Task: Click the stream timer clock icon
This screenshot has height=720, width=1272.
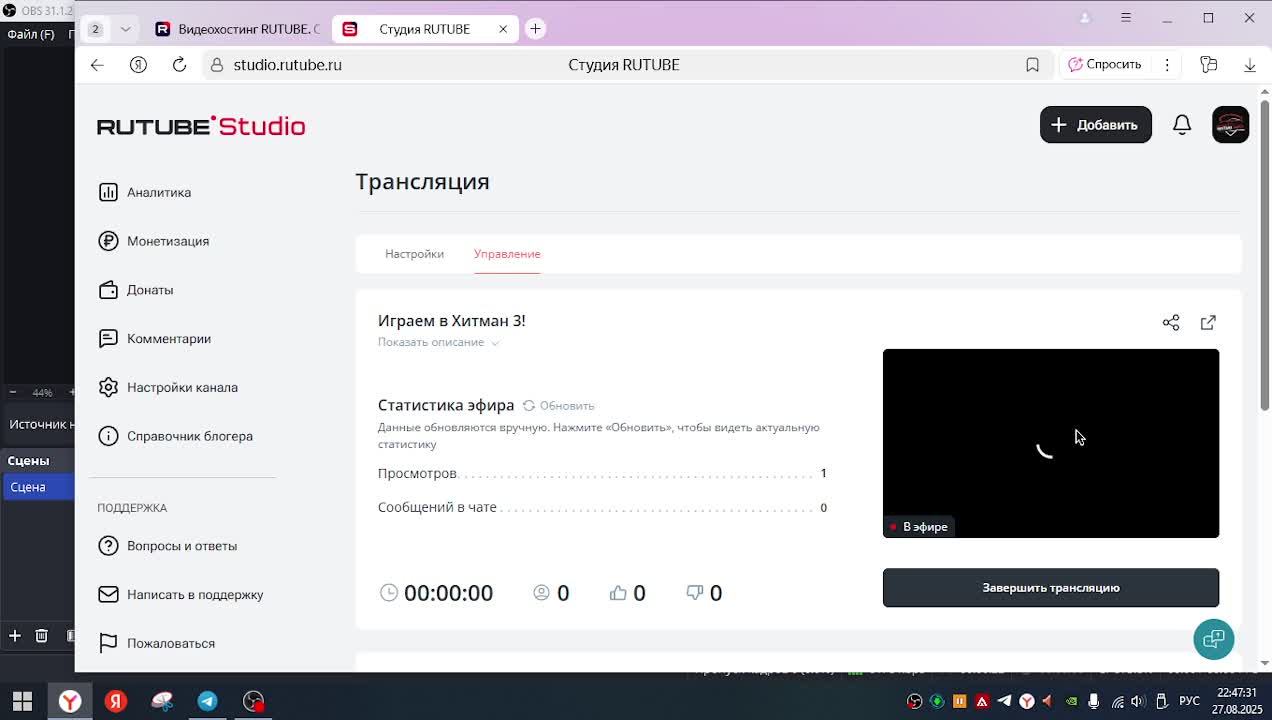Action: [x=389, y=593]
